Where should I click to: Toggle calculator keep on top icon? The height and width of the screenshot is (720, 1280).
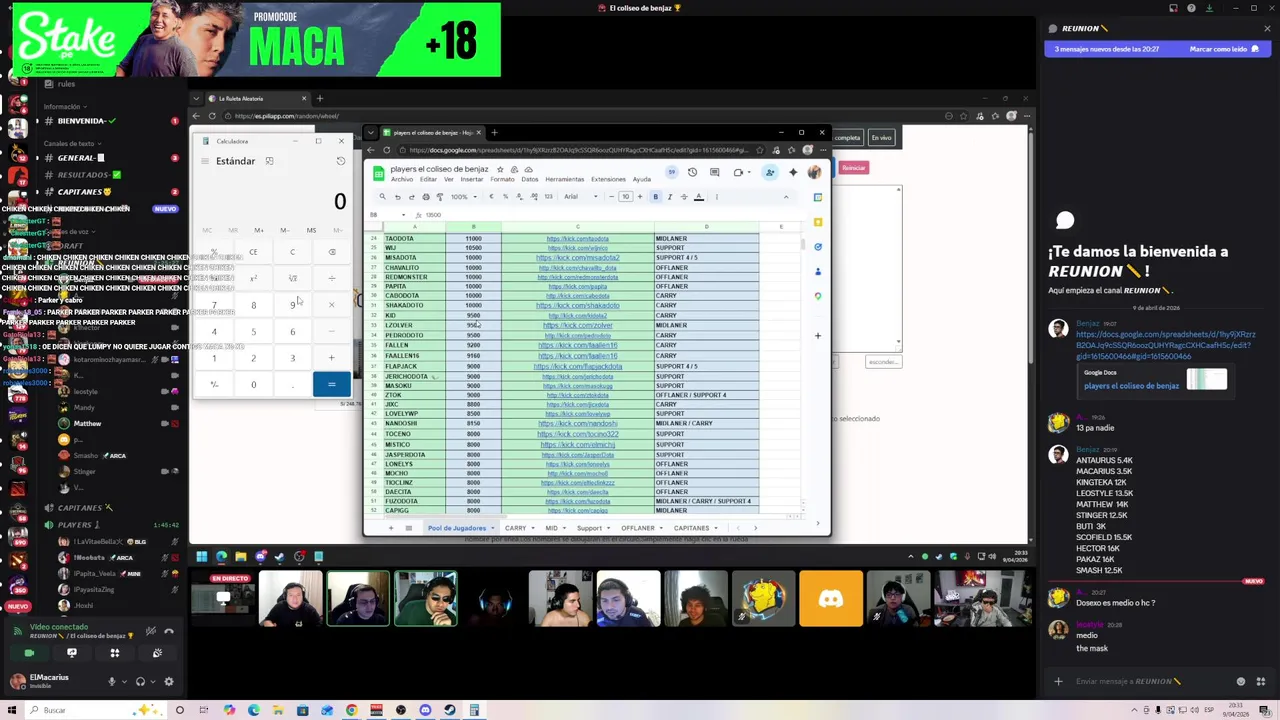[x=269, y=161]
